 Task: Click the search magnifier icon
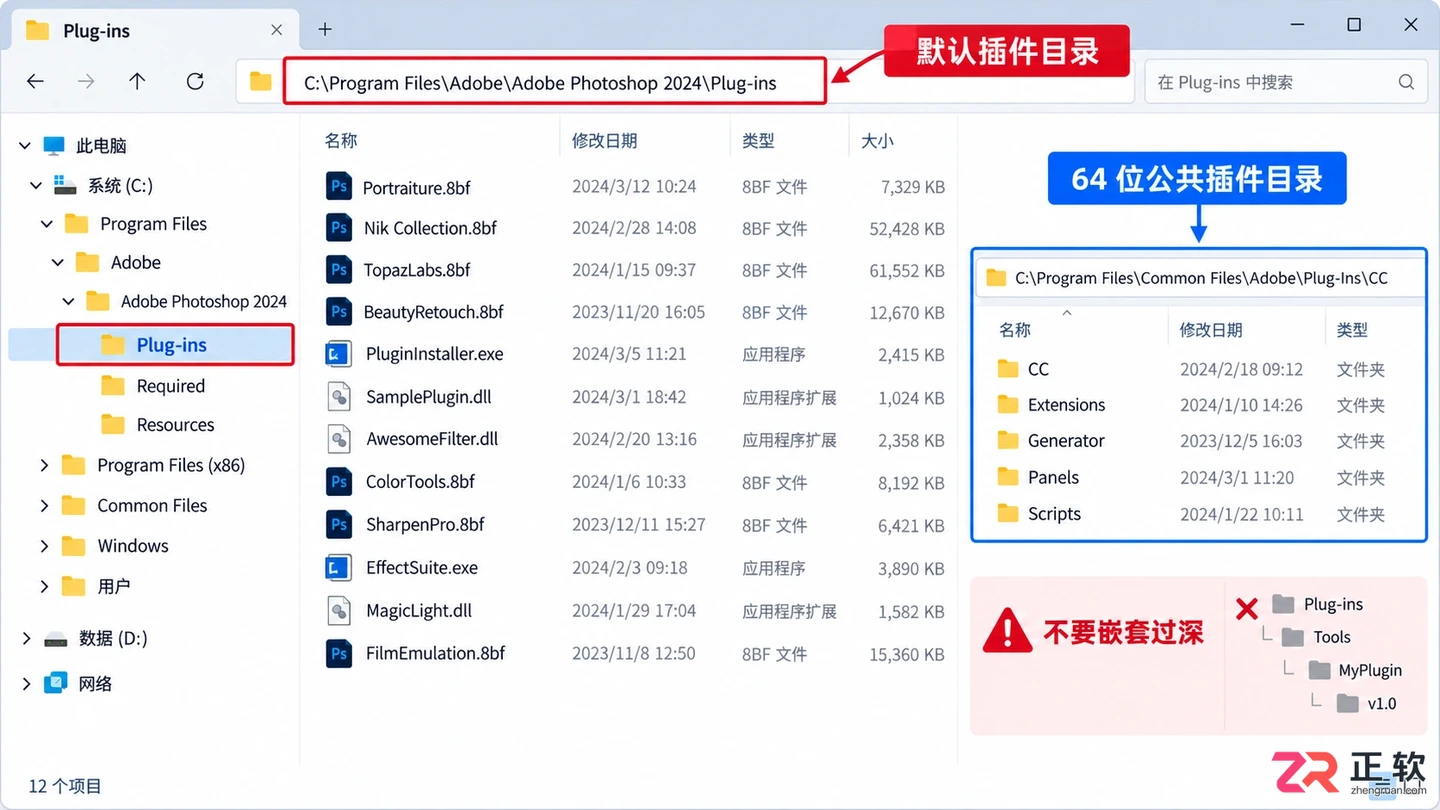click(x=1406, y=82)
